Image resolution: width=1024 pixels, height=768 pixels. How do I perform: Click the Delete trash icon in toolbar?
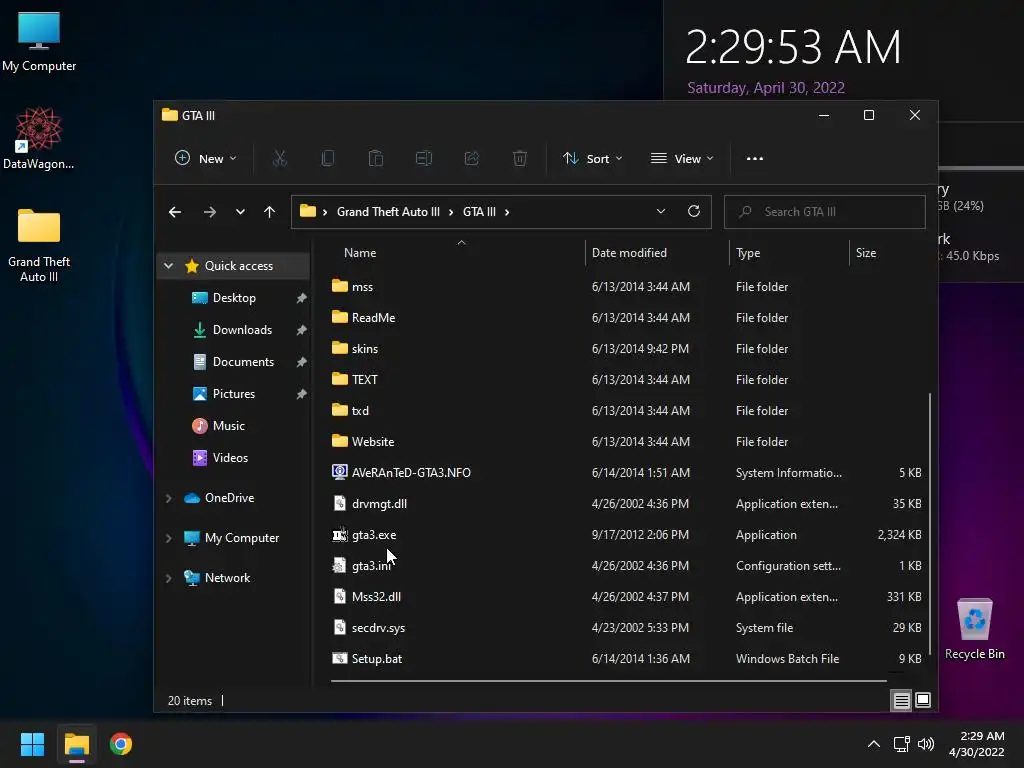pos(520,158)
